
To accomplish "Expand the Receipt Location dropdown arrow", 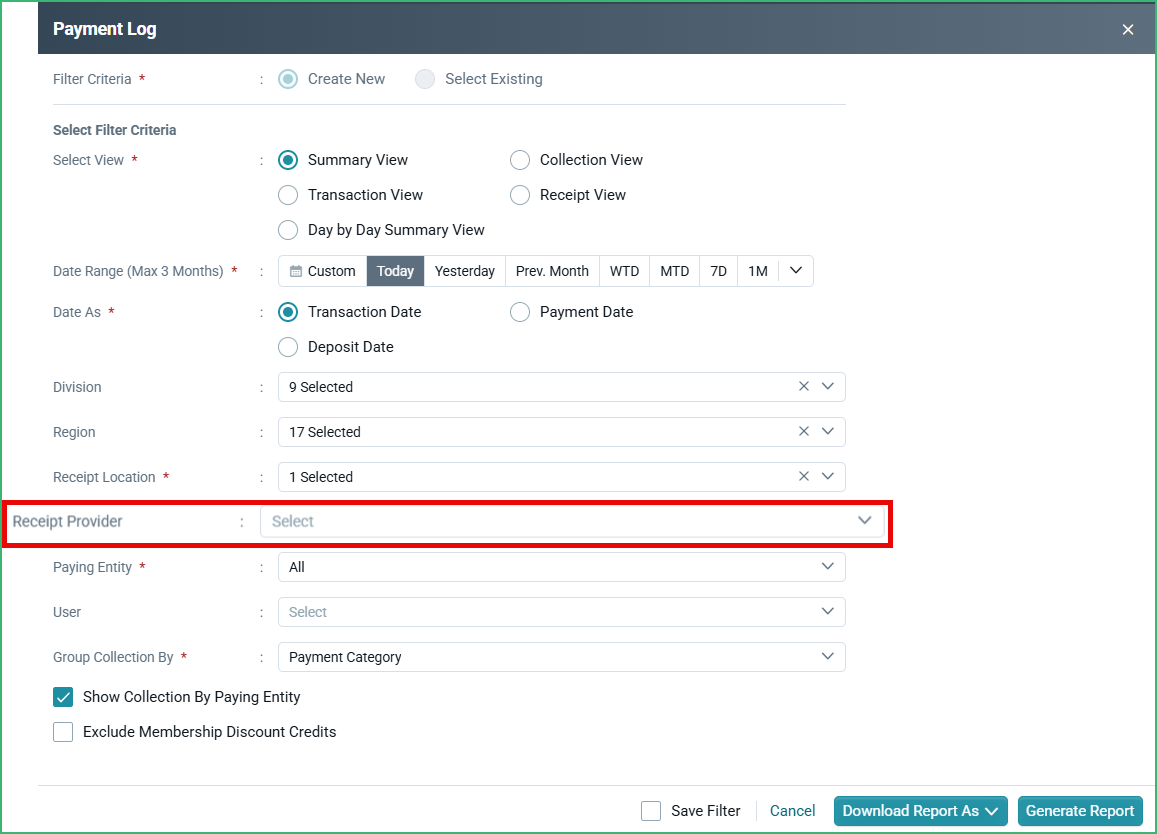I will pyautogui.click(x=828, y=477).
